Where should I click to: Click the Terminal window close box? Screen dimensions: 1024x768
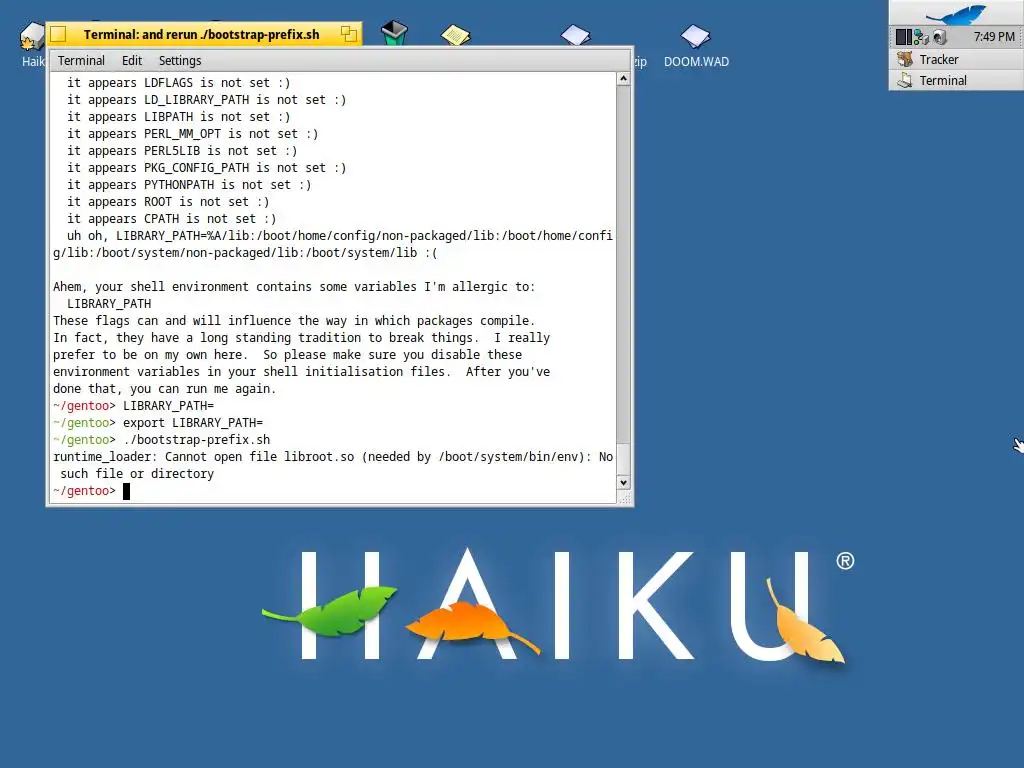coord(58,34)
